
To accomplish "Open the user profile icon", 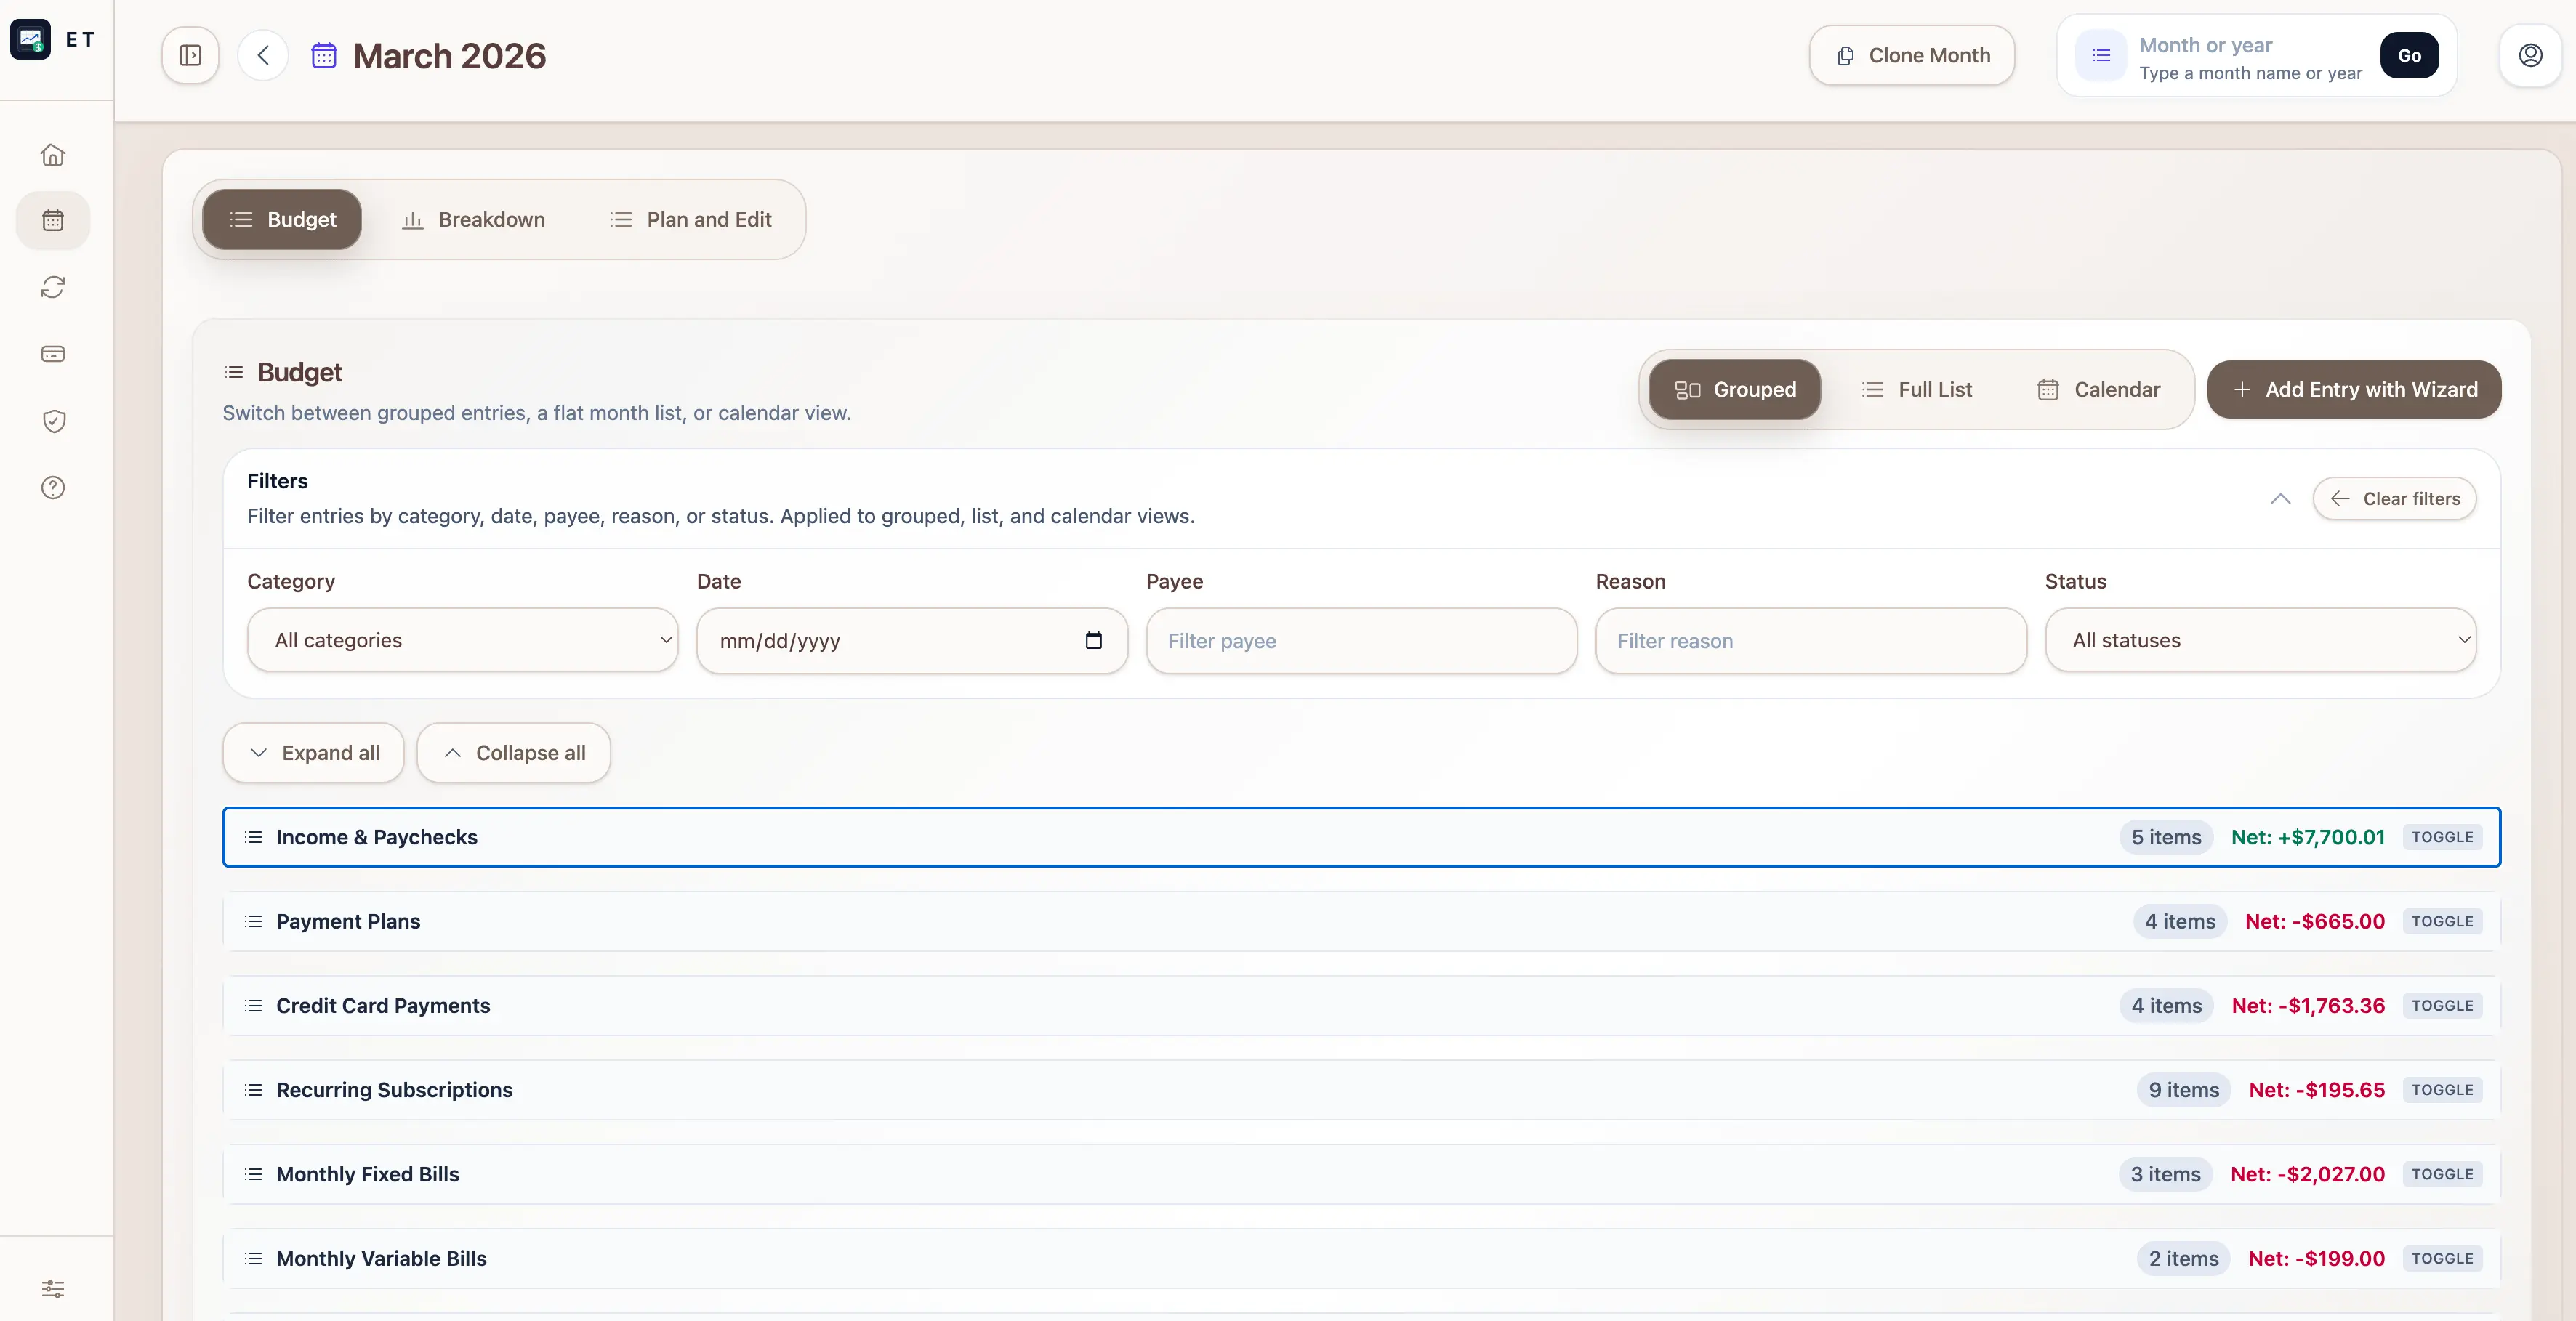I will [2530, 55].
